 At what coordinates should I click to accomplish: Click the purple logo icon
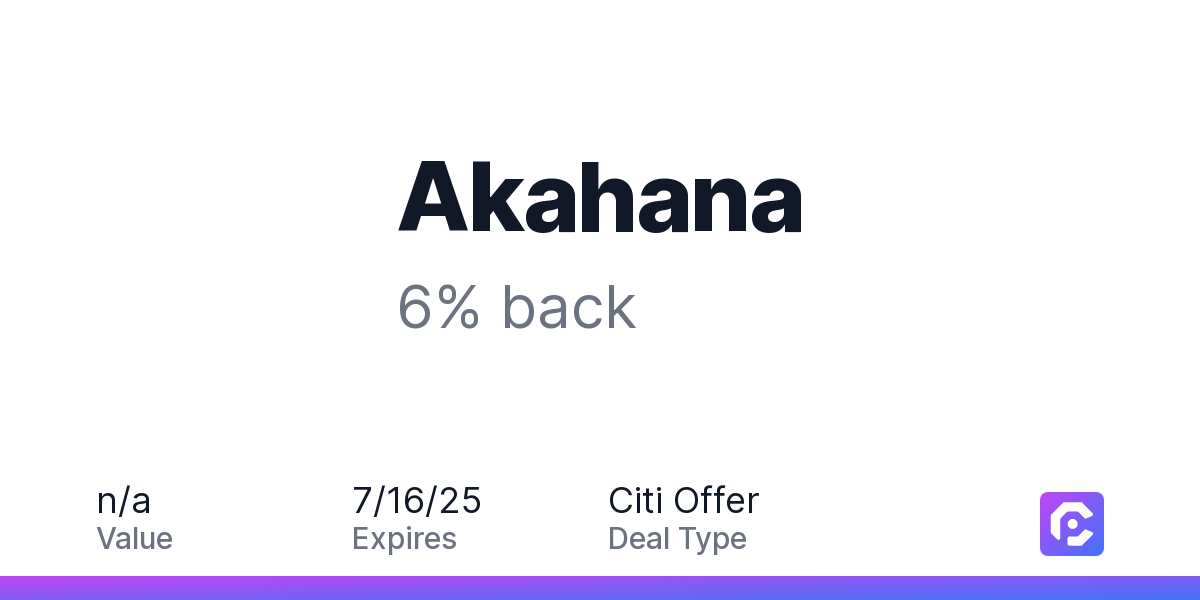pyautogui.click(x=1072, y=524)
